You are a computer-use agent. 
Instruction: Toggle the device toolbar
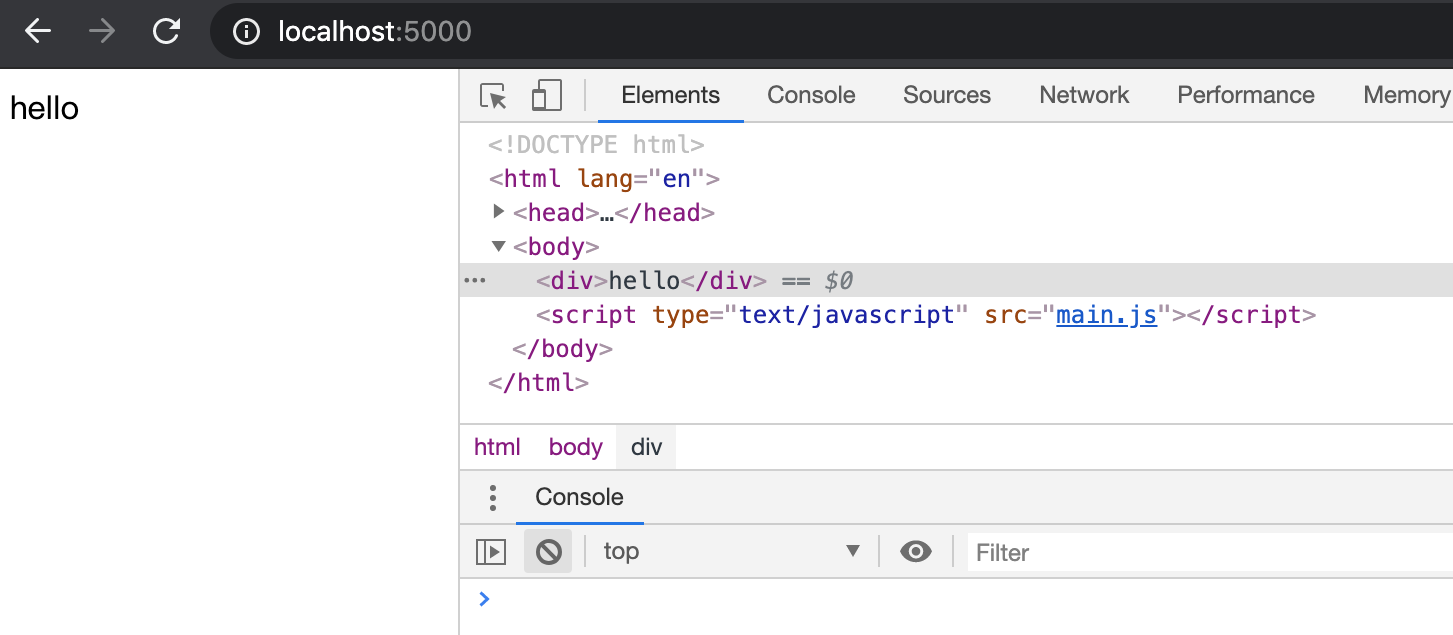pos(546,96)
